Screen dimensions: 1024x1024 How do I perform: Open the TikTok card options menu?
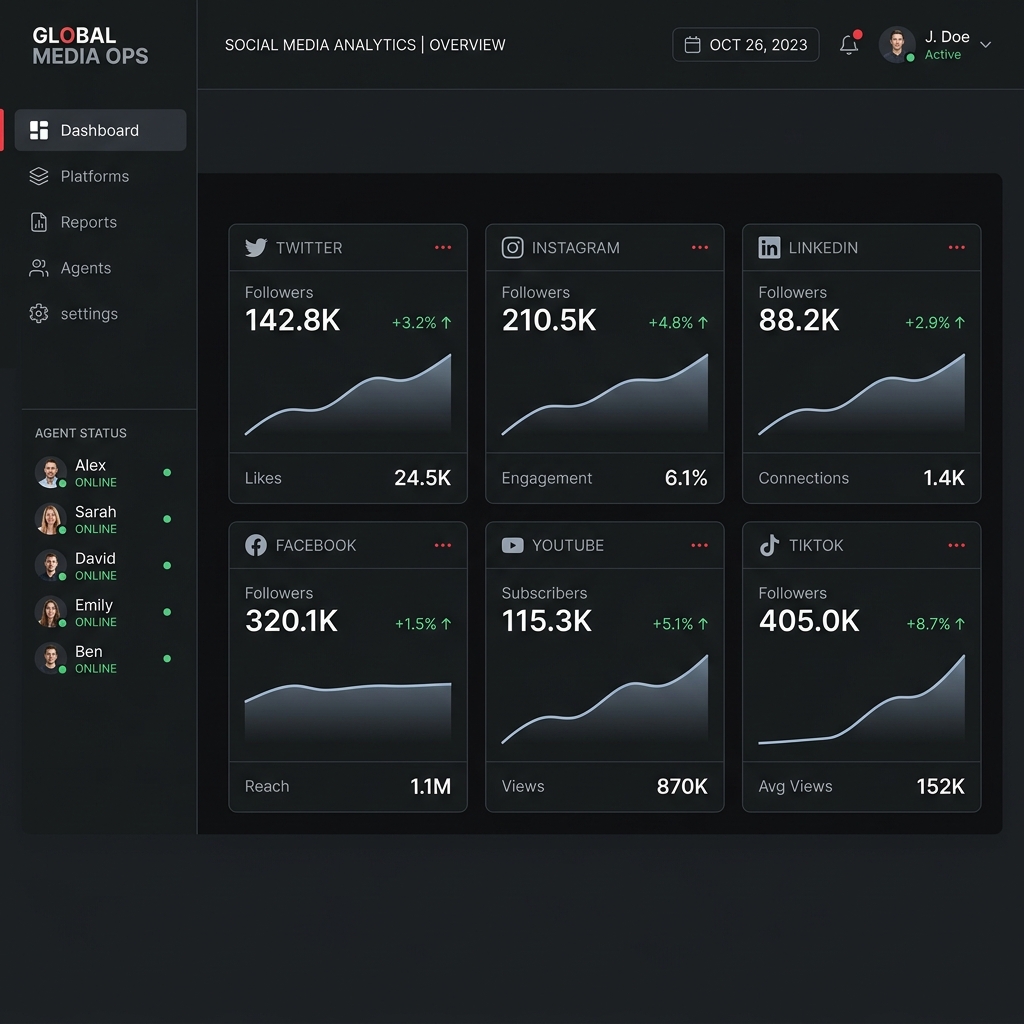click(x=957, y=545)
